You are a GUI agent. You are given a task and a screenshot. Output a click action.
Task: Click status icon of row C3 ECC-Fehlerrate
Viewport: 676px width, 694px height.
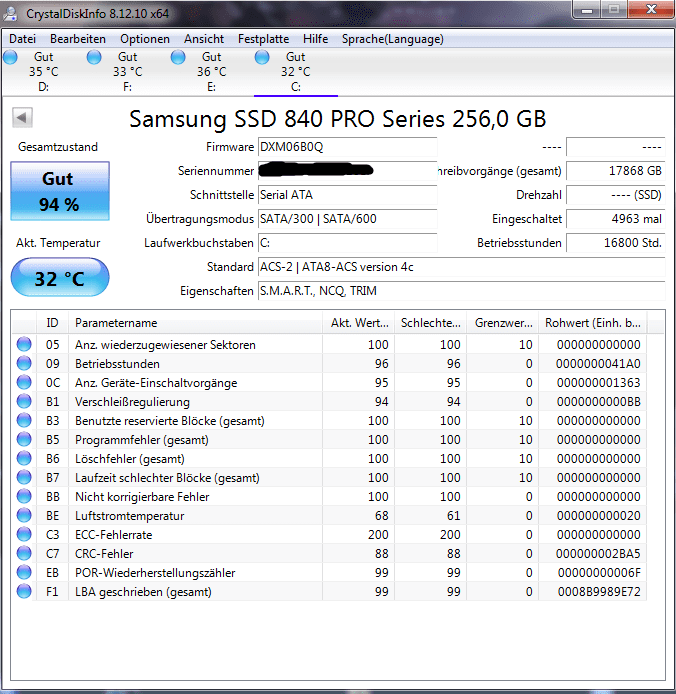pyautogui.click(x=24, y=535)
